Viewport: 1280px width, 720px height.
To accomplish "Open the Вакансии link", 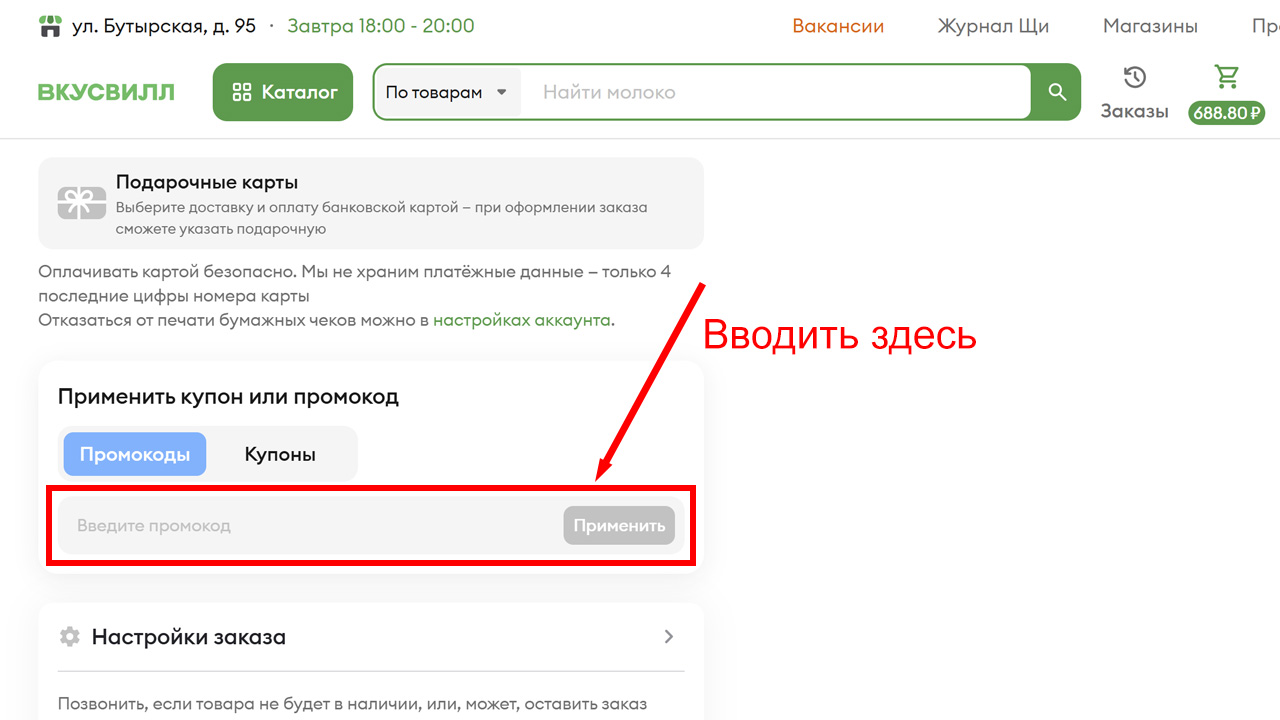I will tap(838, 26).
